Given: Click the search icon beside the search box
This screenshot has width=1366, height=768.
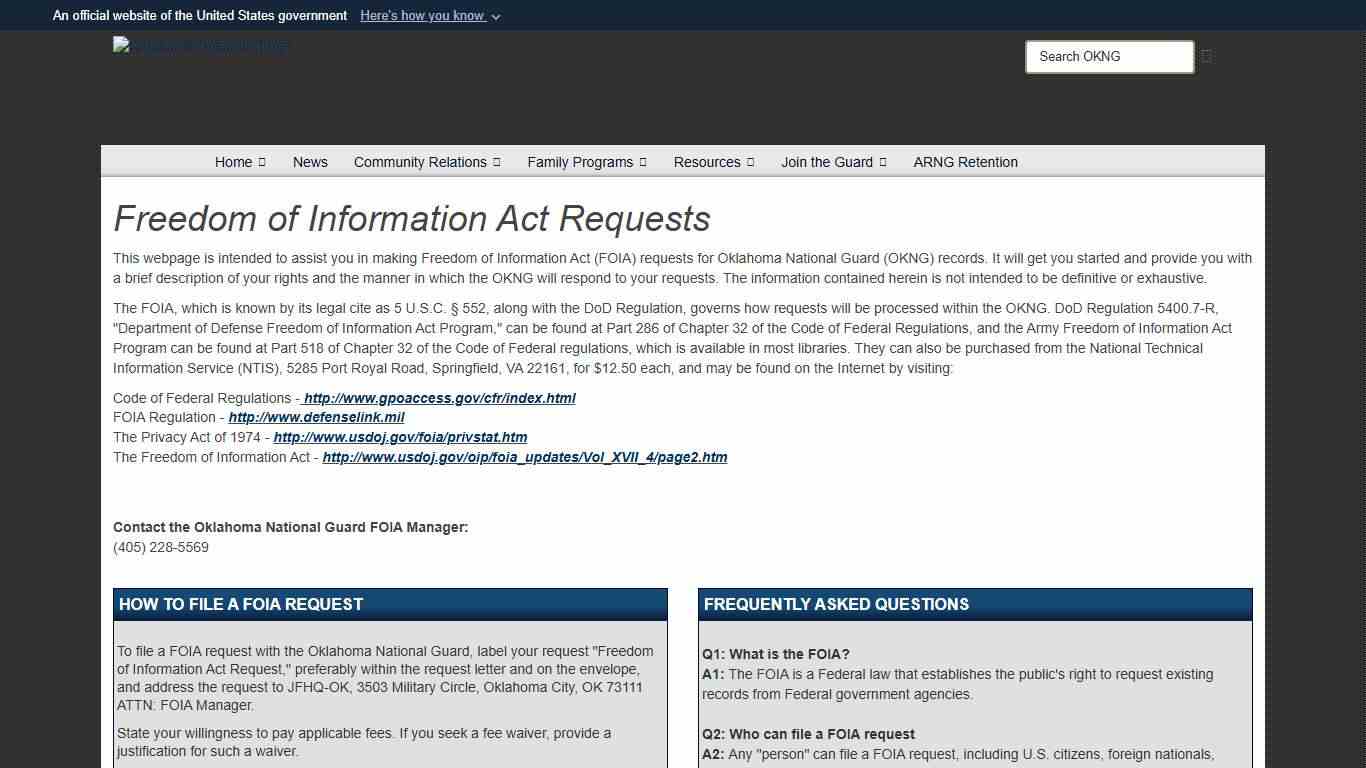Looking at the screenshot, I should [1206, 56].
